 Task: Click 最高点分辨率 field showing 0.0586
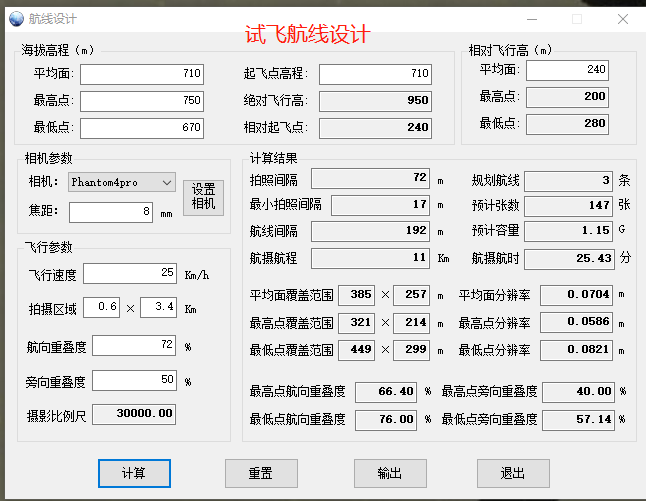(576, 323)
